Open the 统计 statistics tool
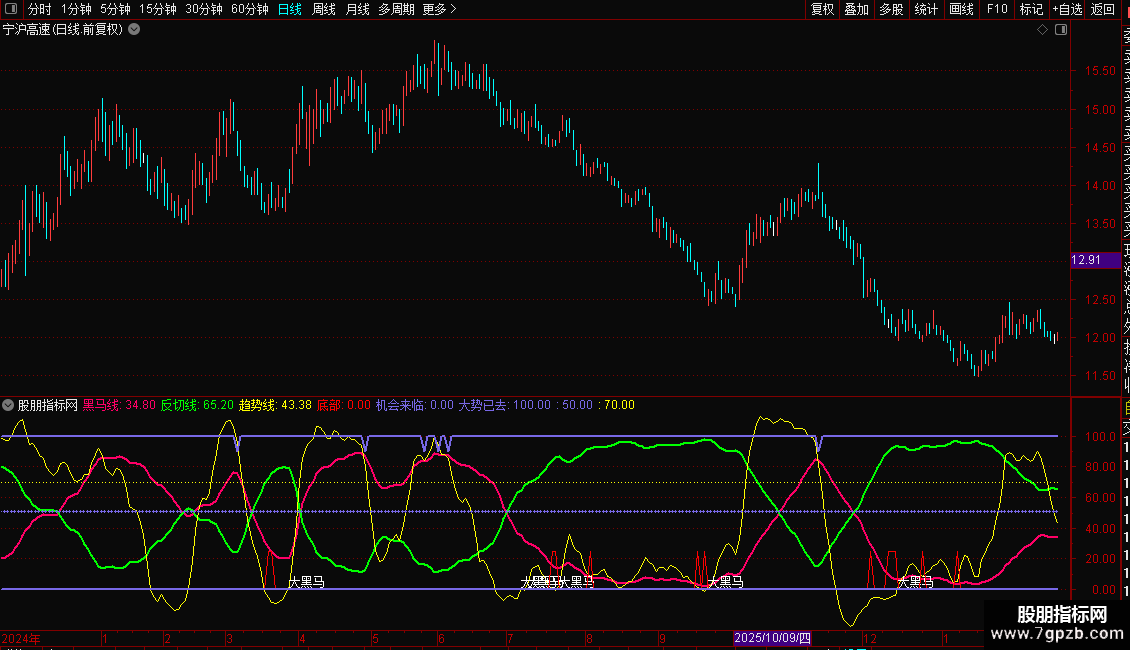Screen dimensions: 1130x650 coord(926,10)
